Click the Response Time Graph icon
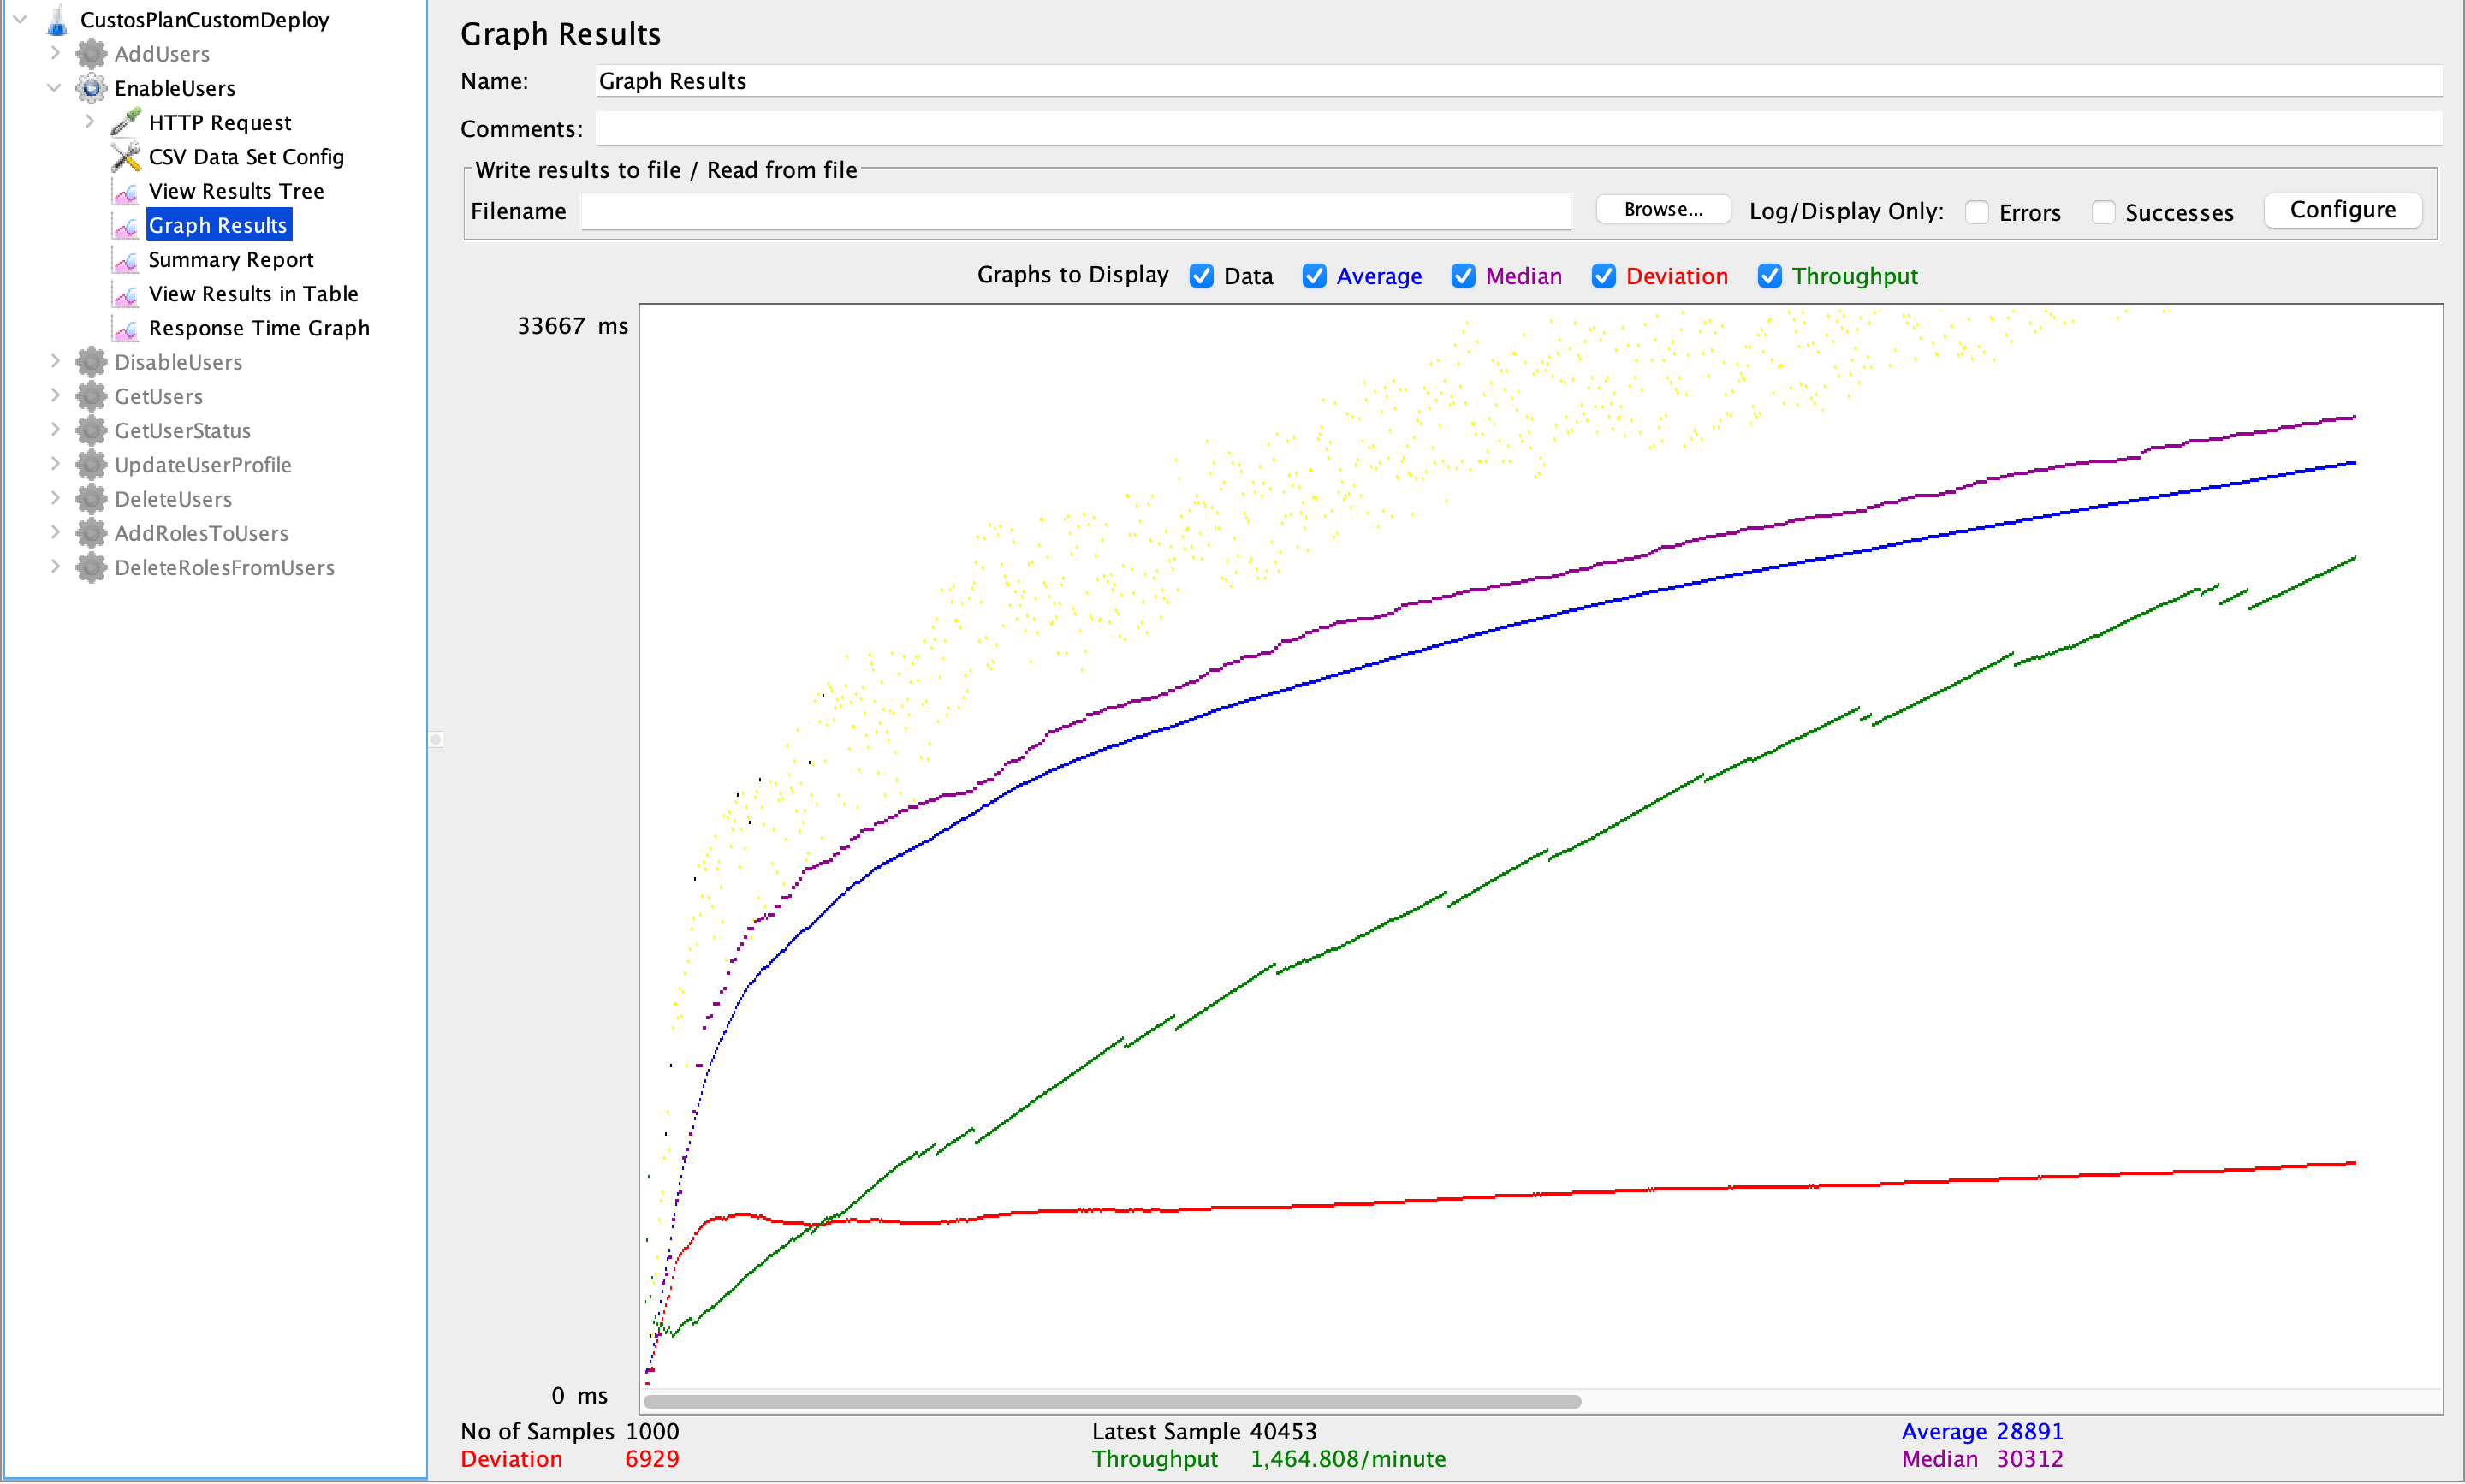 coord(123,328)
